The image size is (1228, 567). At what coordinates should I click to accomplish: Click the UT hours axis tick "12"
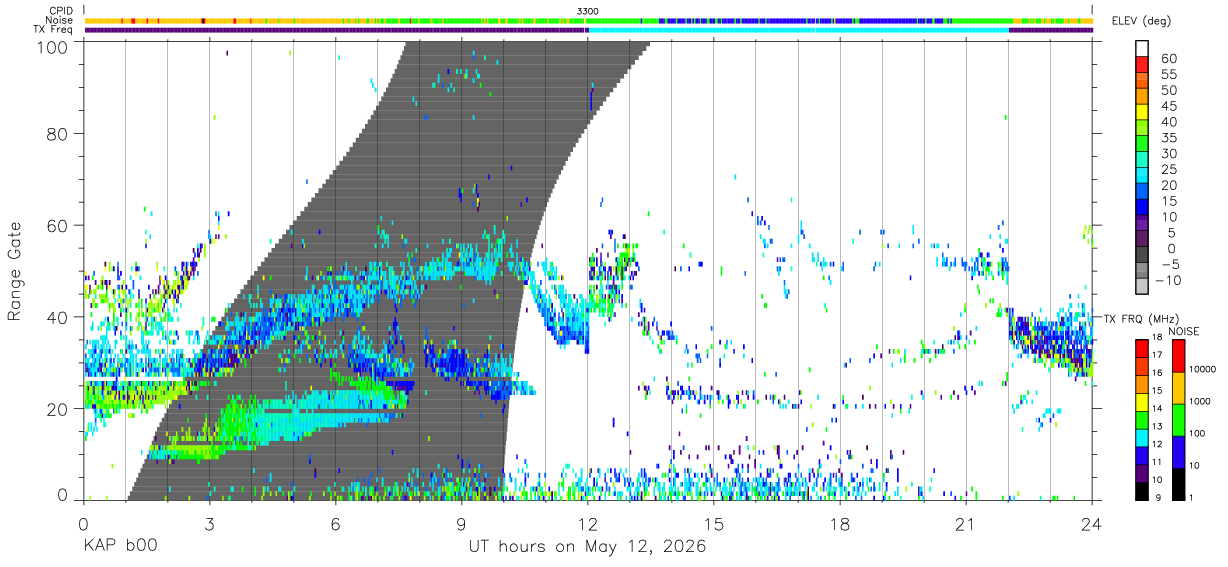(588, 525)
